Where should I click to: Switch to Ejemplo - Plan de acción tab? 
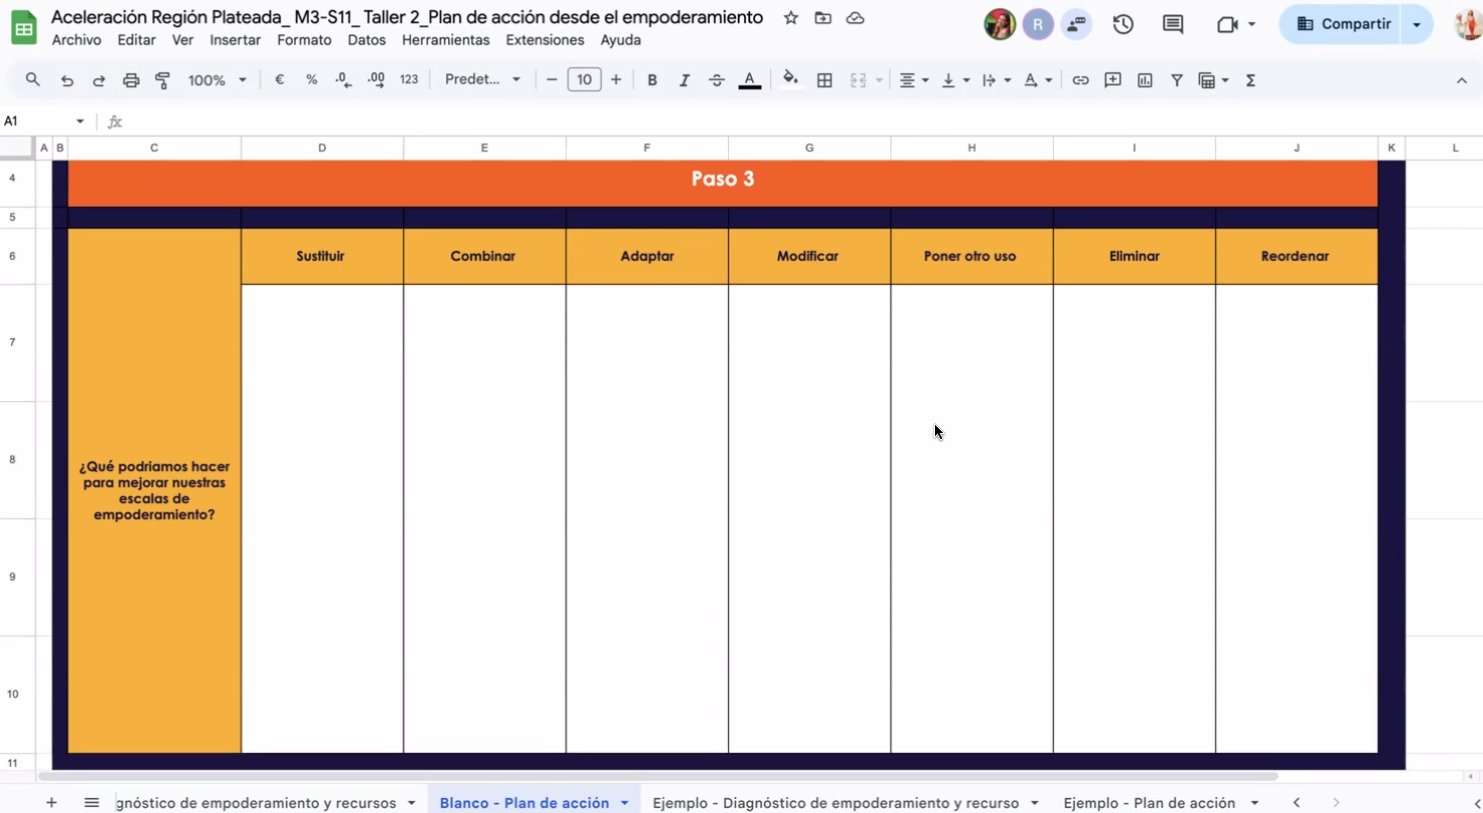(x=1148, y=803)
